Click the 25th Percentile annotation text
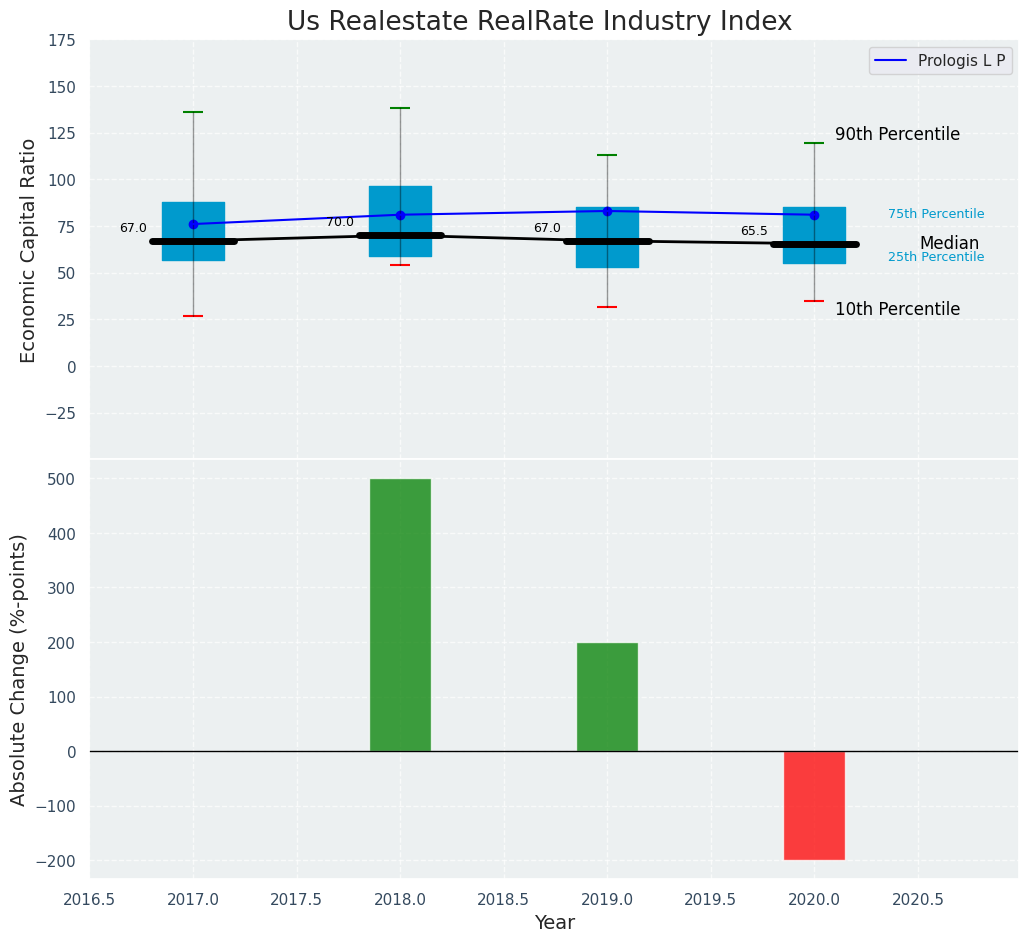Viewport: 1029px width, 942px height. pyautogui.click(x=935, y=257)
